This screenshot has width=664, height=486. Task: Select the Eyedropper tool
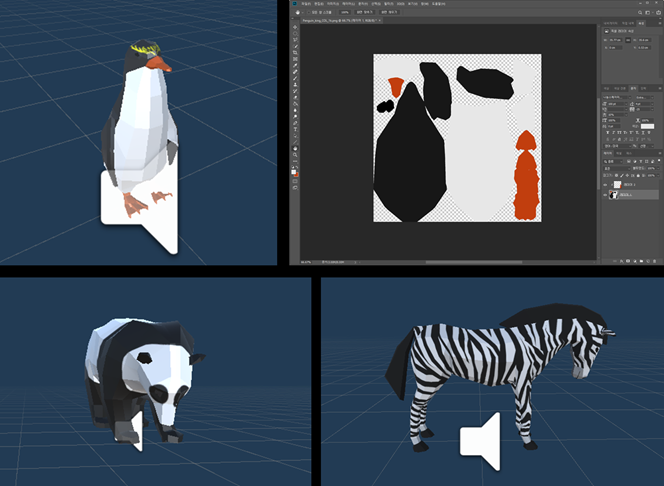point(295,65)
